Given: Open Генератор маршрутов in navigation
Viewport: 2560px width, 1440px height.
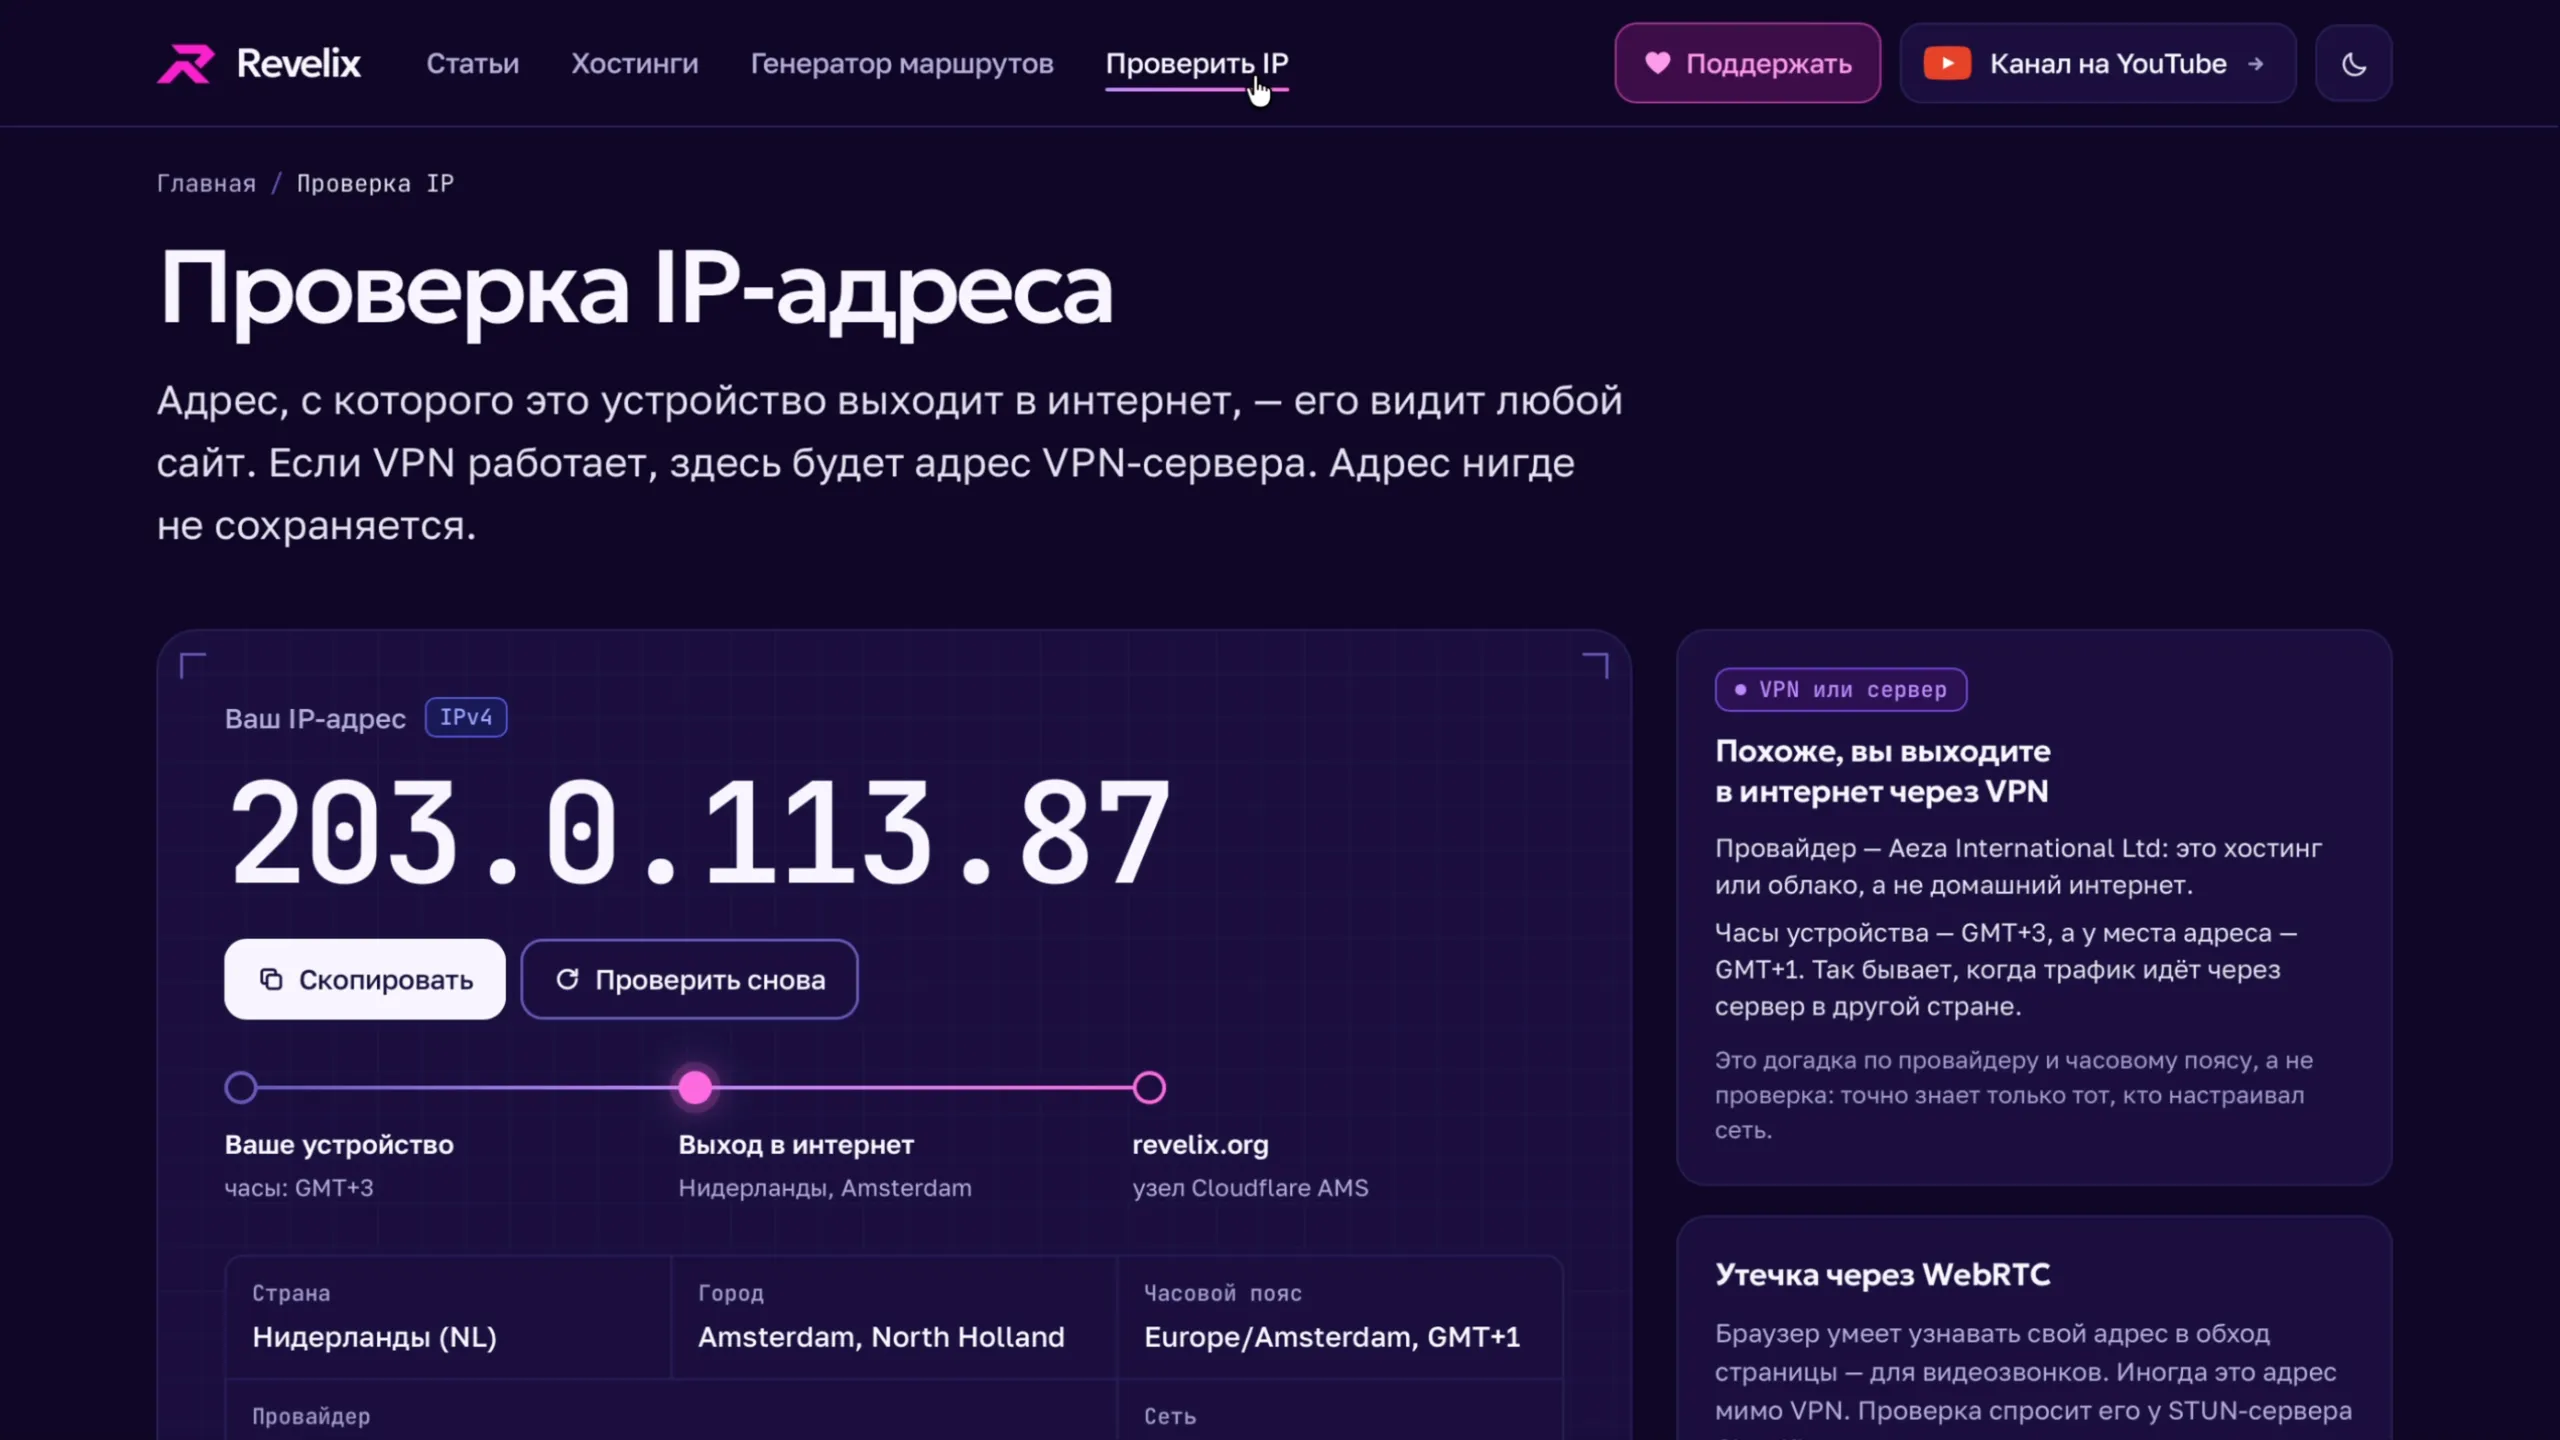Looking at the screenshot, I should (x=901, y=63).
